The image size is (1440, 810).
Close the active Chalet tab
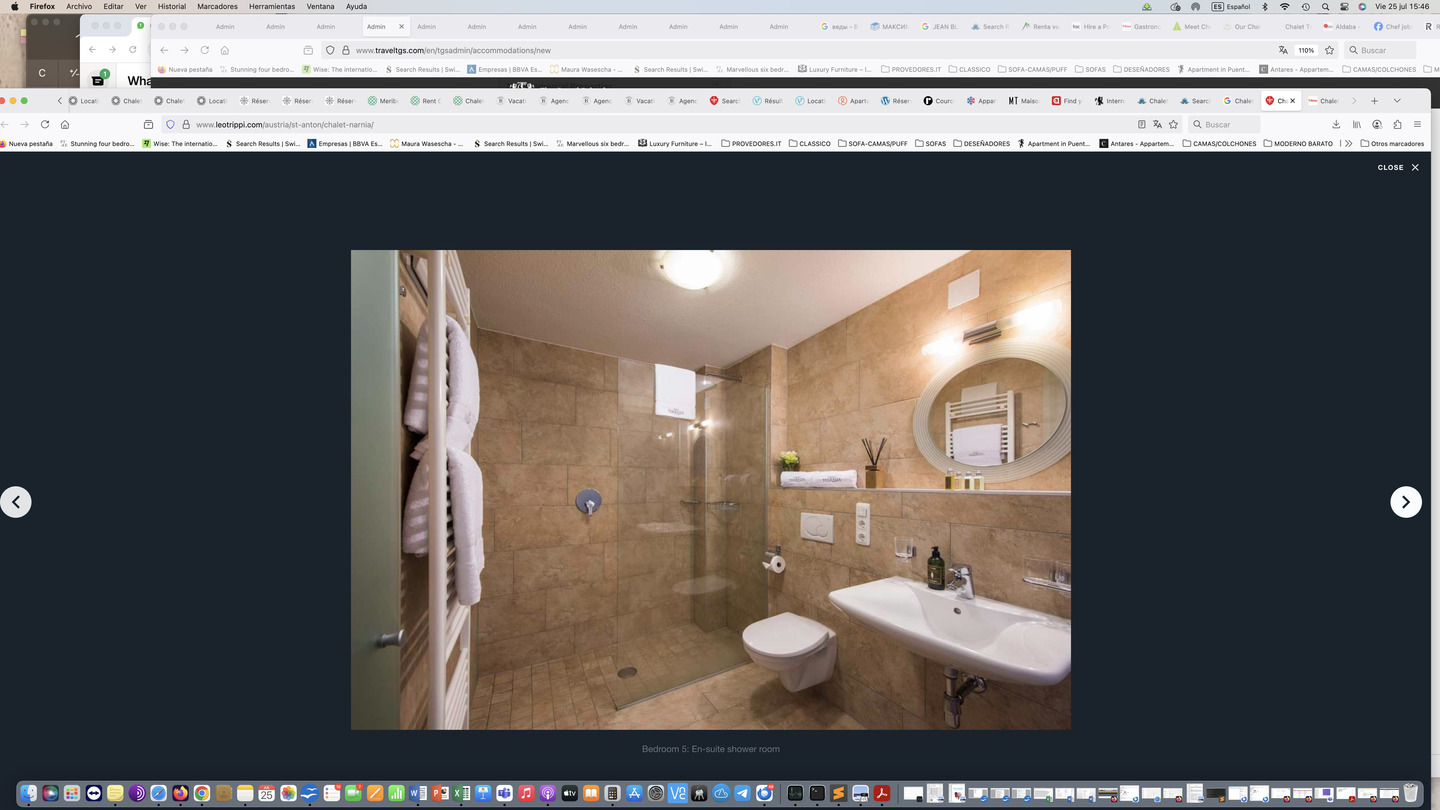coord(1292,101)
